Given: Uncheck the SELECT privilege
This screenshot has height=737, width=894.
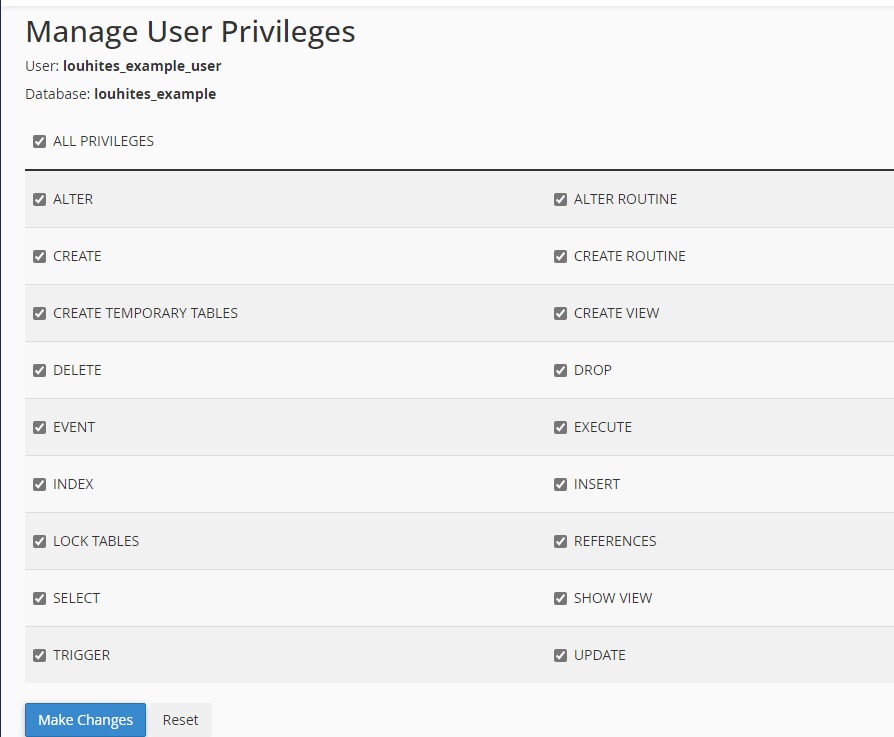Looking at the screenshot, I should pos(40,599).
